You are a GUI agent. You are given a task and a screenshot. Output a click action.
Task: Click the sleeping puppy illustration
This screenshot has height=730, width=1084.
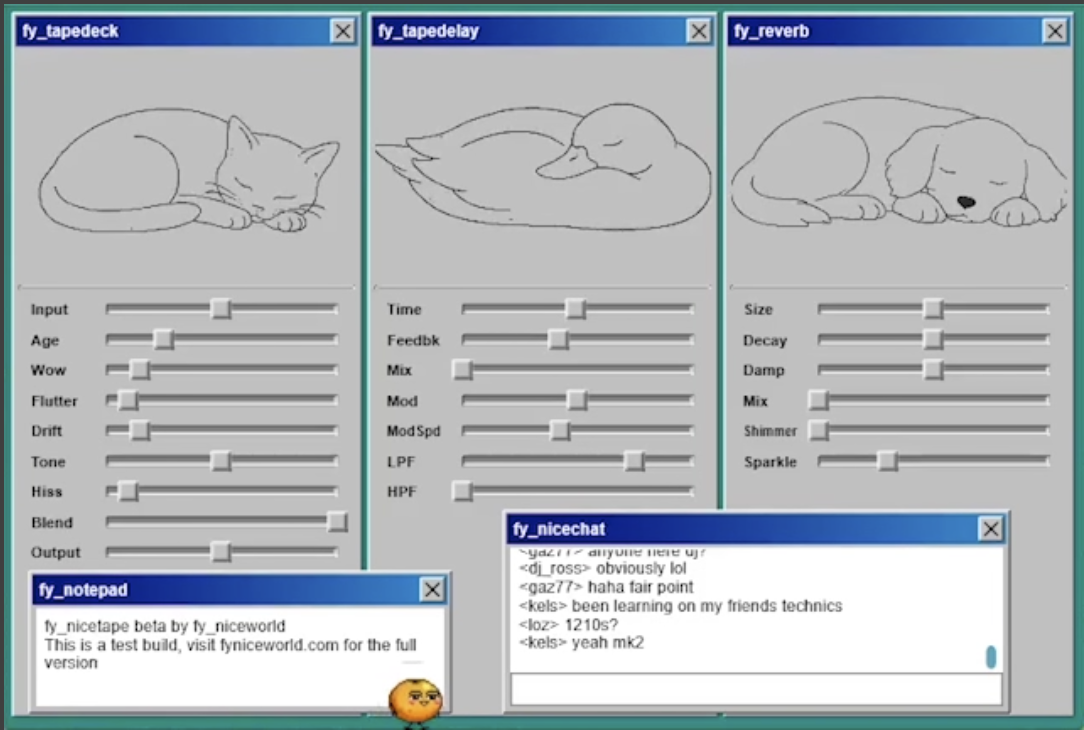[x=898, y=165]
